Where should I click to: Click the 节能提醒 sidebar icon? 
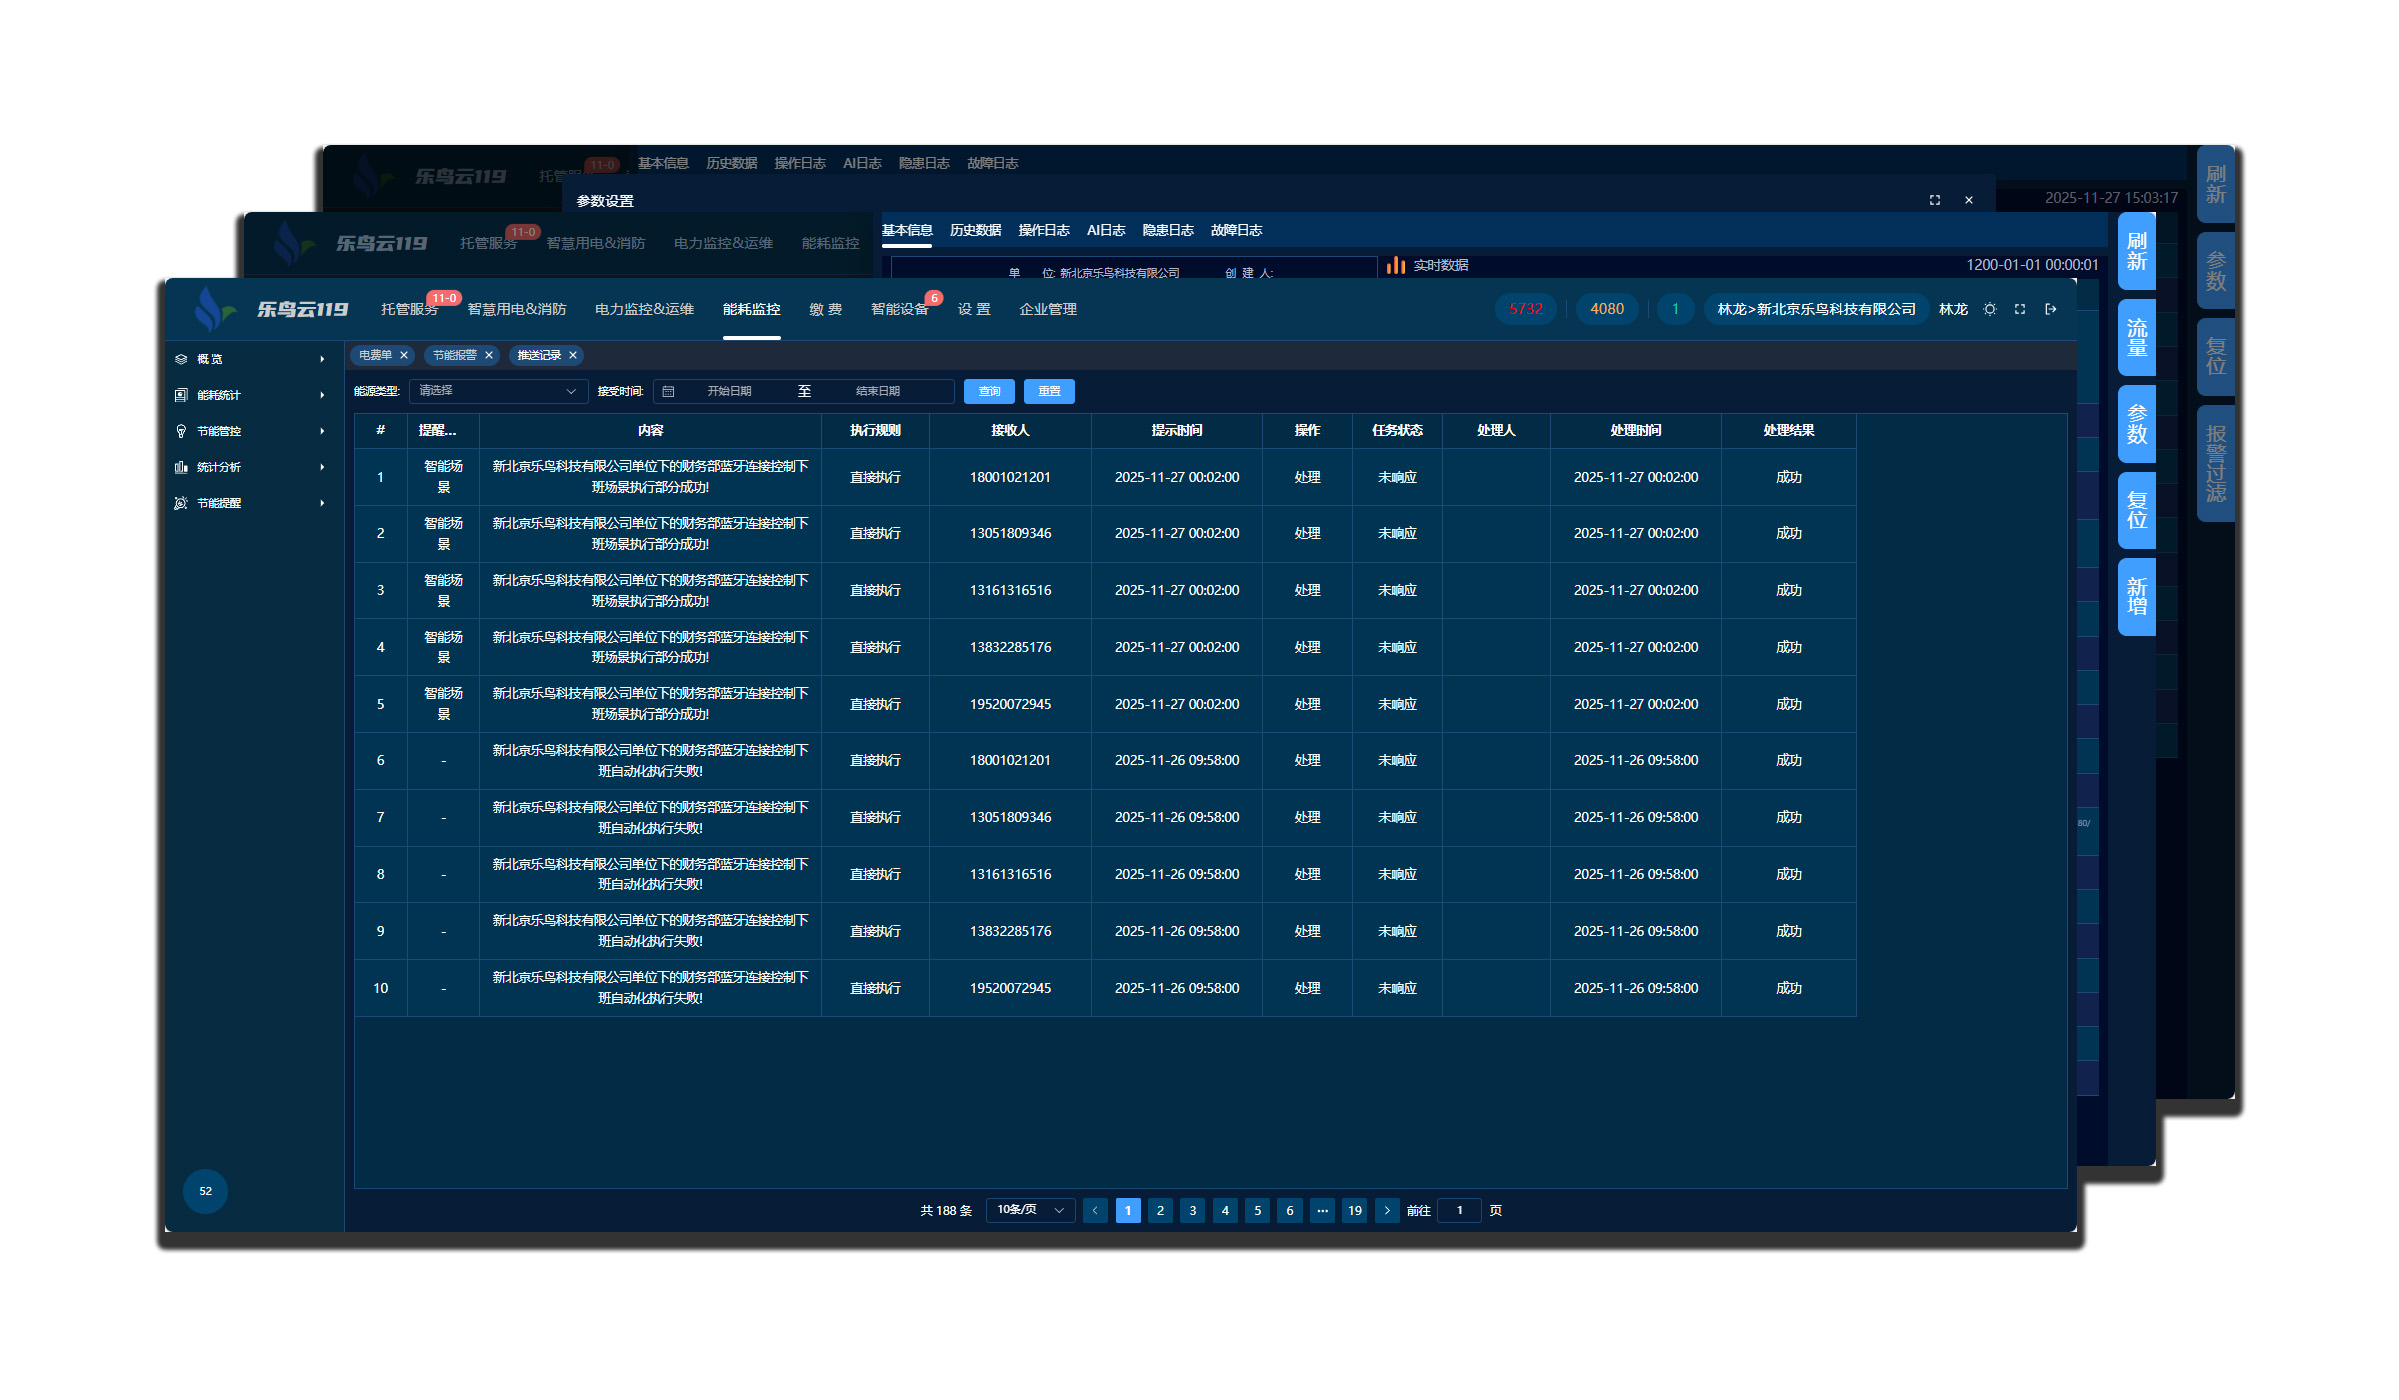point(181,503)
